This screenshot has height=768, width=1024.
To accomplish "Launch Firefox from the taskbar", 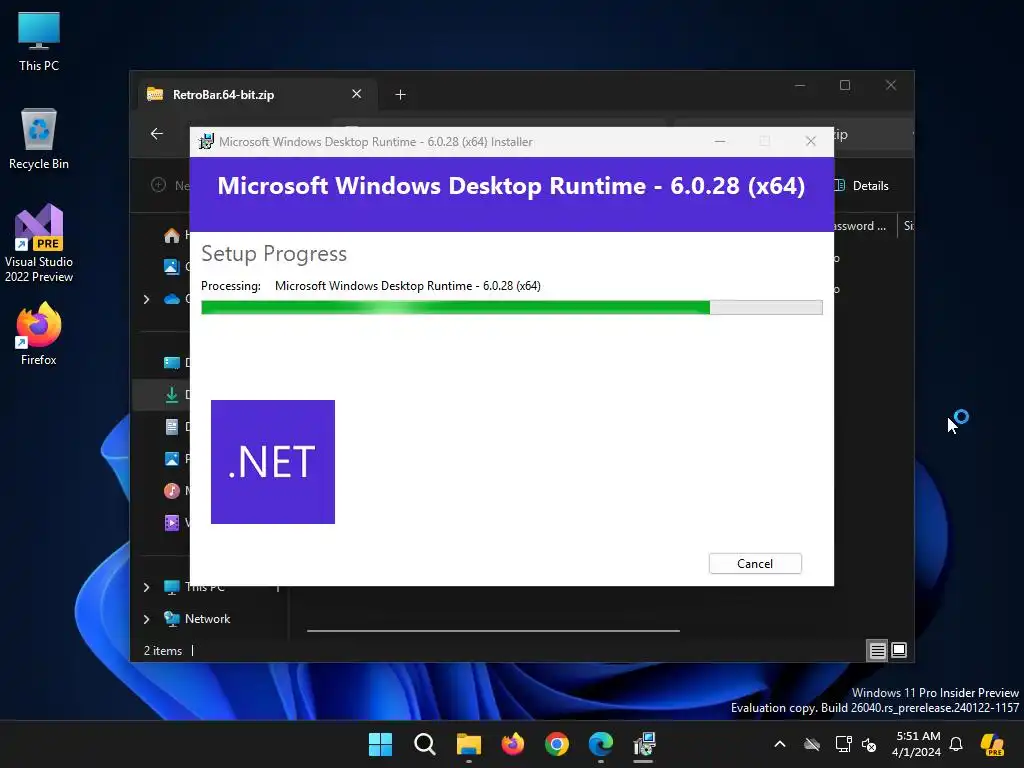I will click(x=513, y=744).
